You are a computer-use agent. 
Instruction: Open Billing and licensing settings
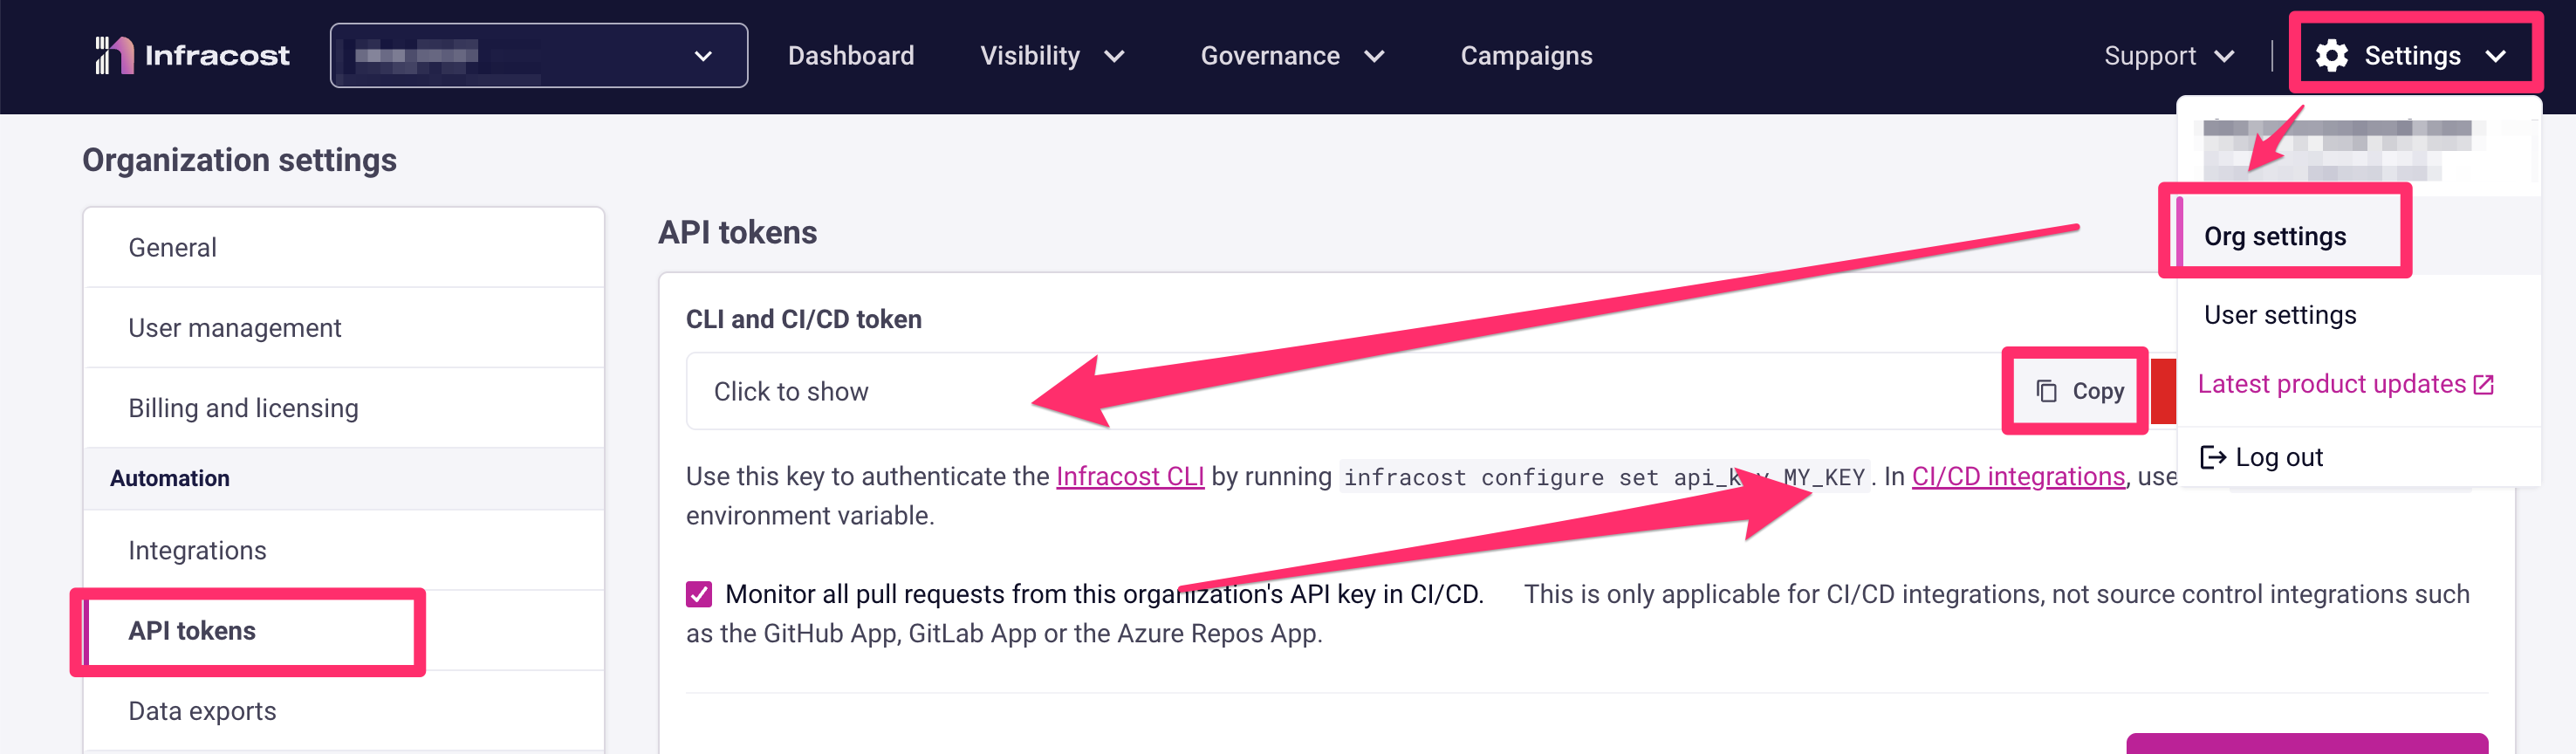click(x=243, y=408)
